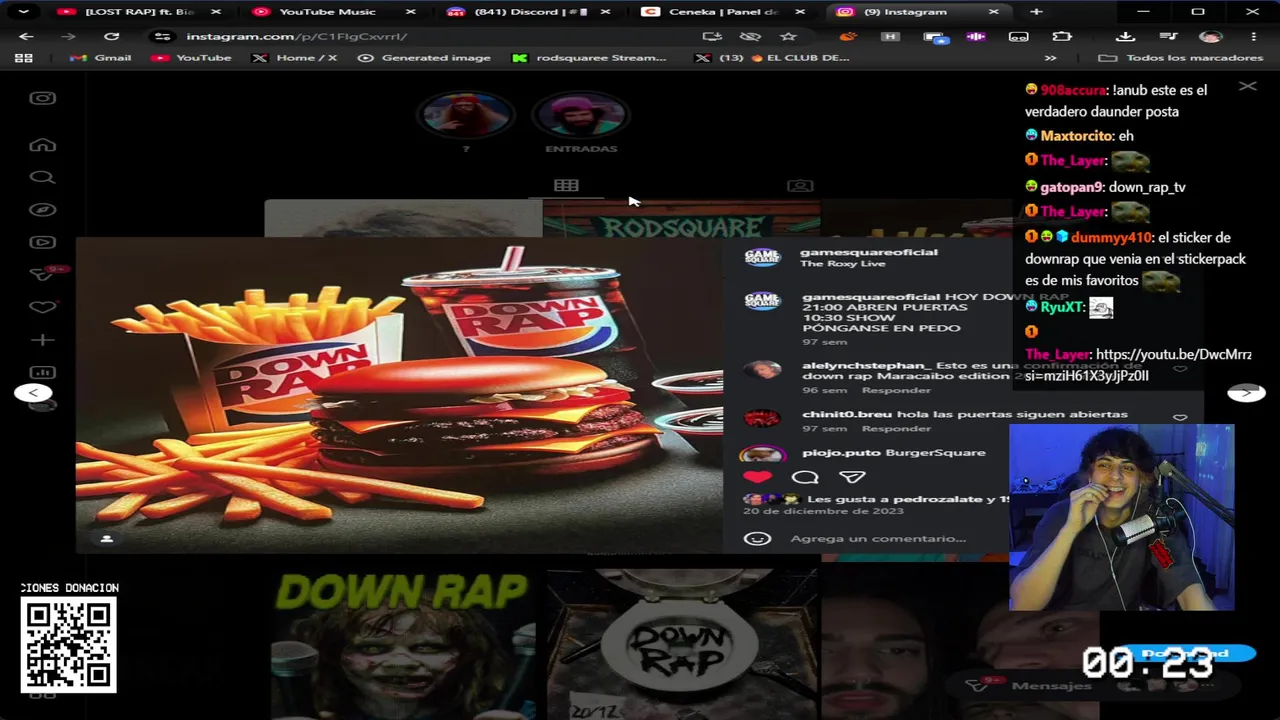The image size is (1280, 720).
Task: Open the browser three-dot menu
Action: (1252, 36)
